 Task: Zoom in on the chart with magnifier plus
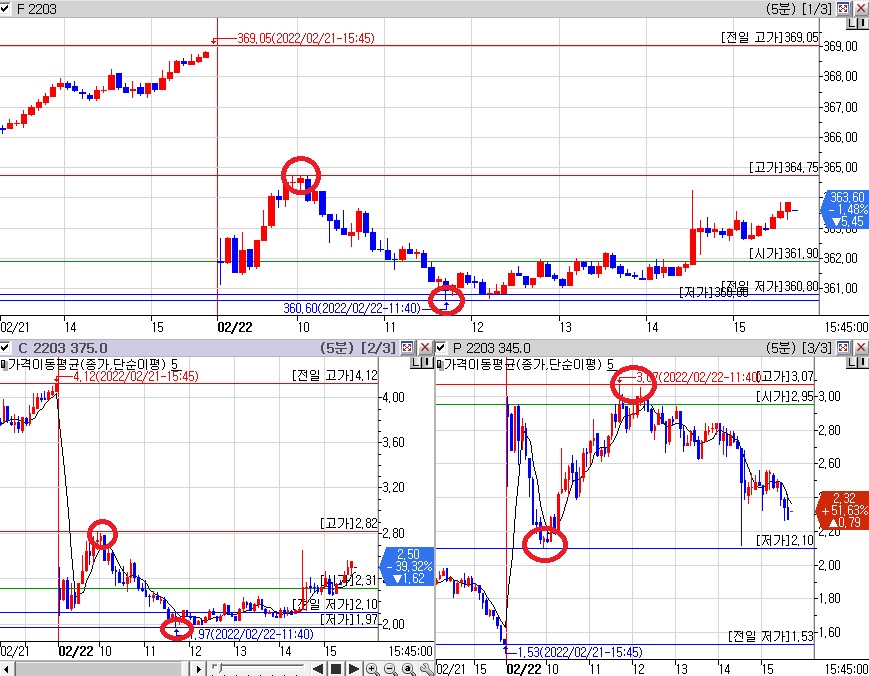point(372,669)
